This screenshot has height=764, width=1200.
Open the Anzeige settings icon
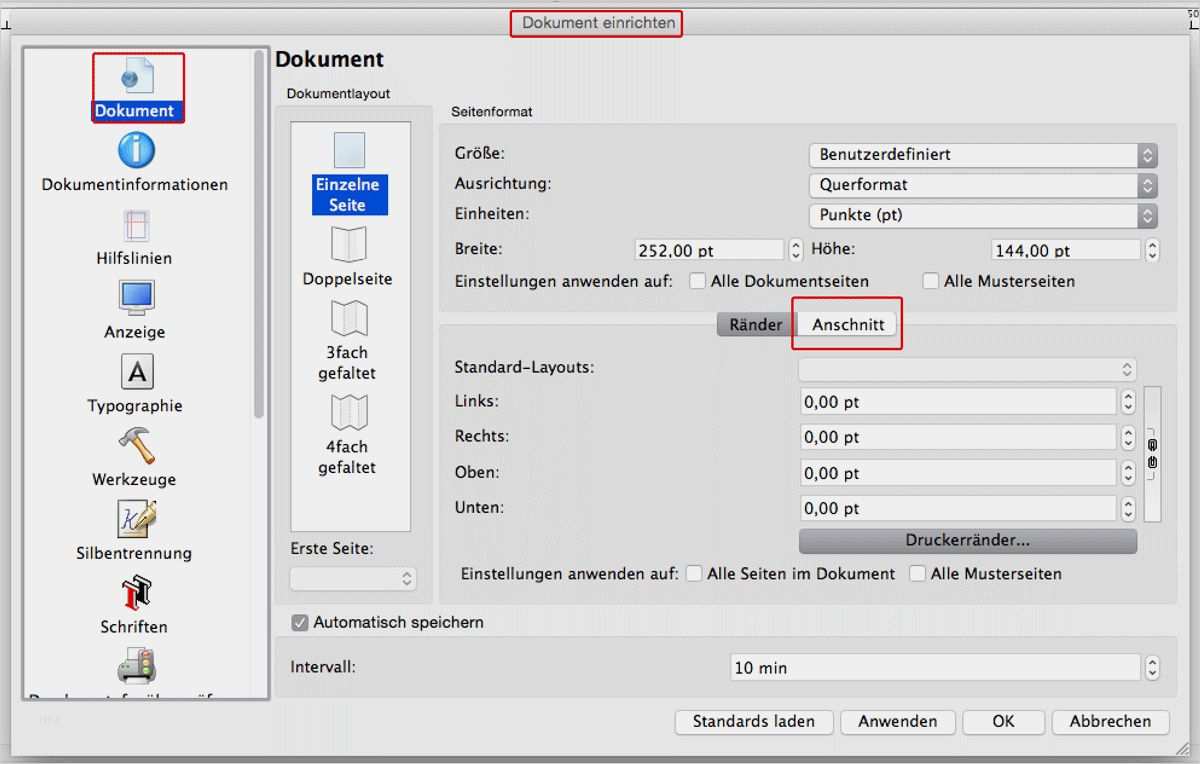(x=136, y=298)
